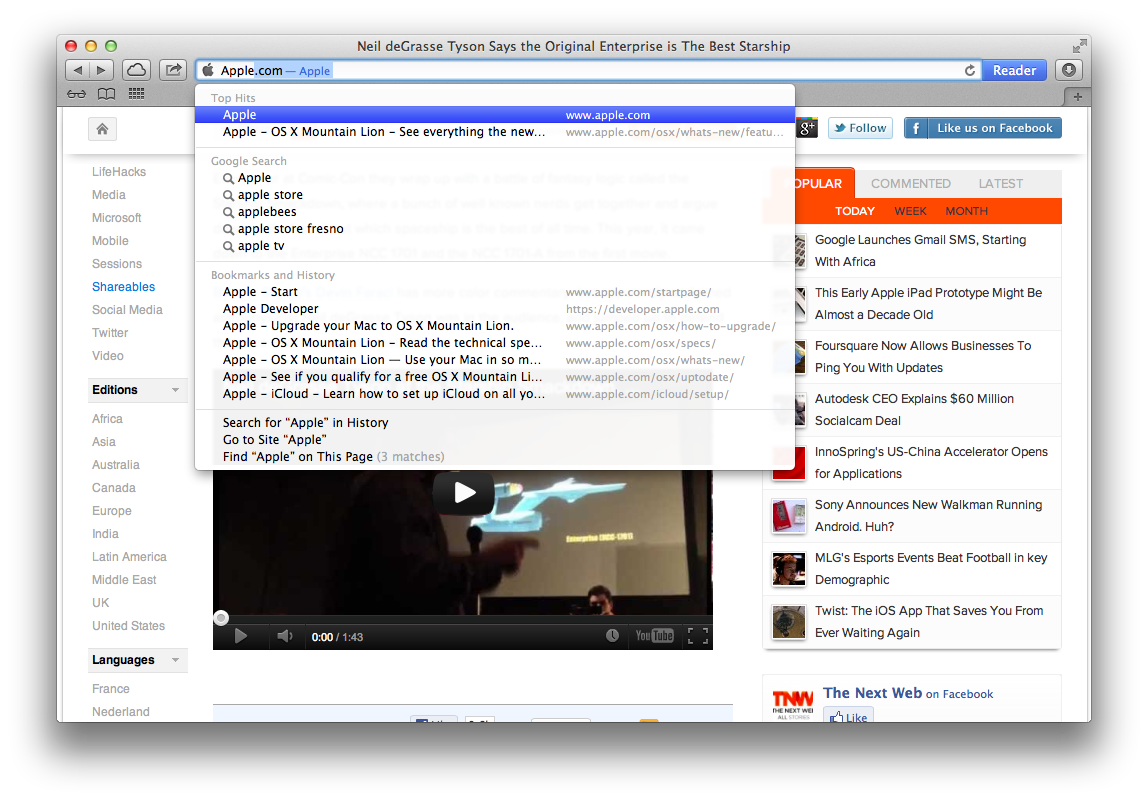Click the Reader button
The height and width of the screenshot is (801, 1148).
[1014, 70]
